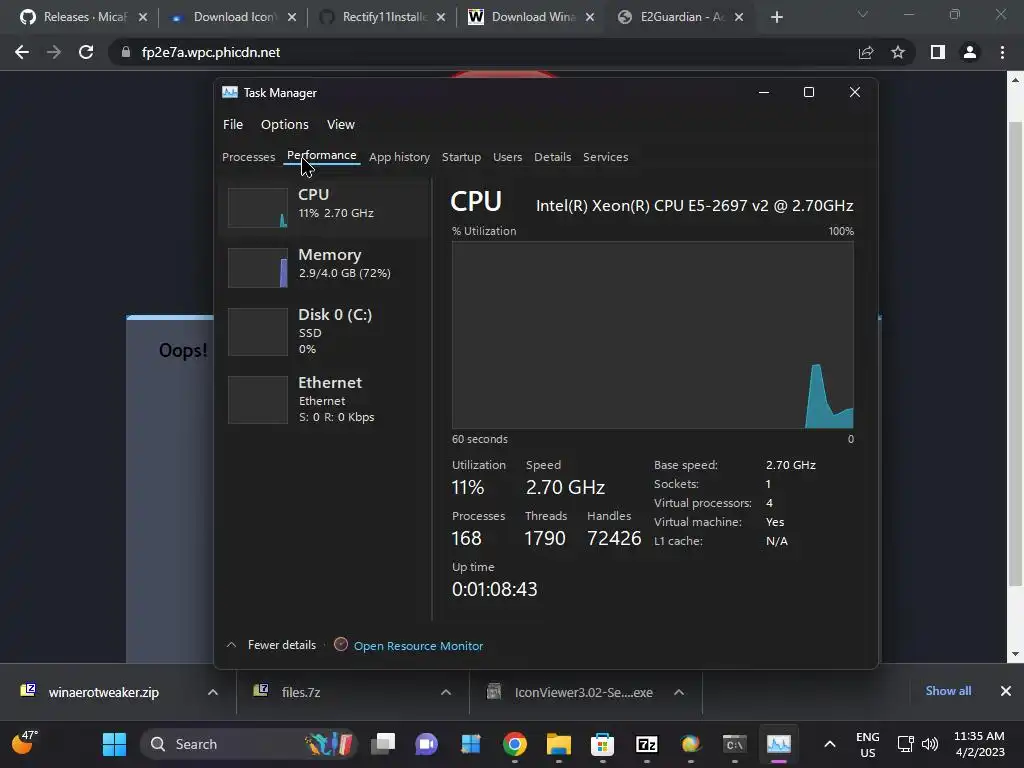1024x768 pixels.
Task: Bookmark this page with the star icon
Action: [x=898, y=52]
